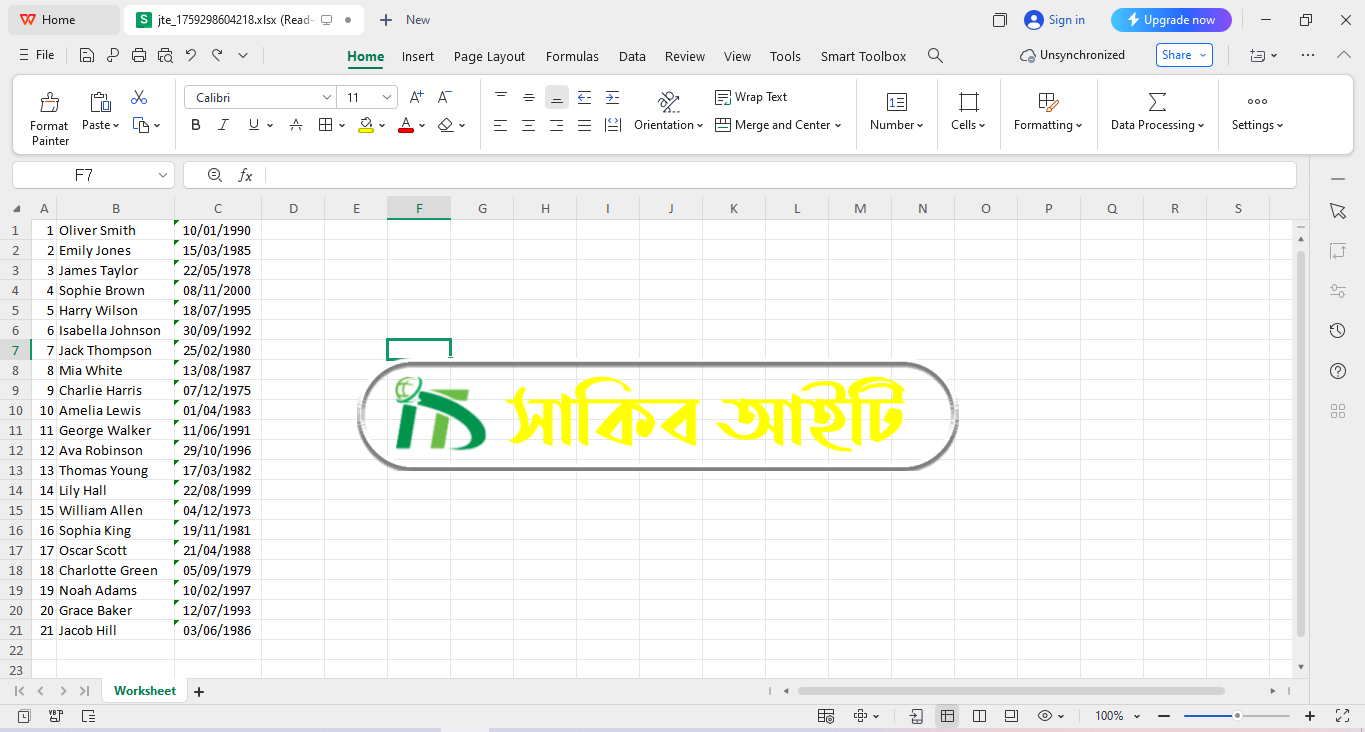Switch to Page Break Preview view
The height and width of the screenshot is (732, 1365).
(979, 716)
